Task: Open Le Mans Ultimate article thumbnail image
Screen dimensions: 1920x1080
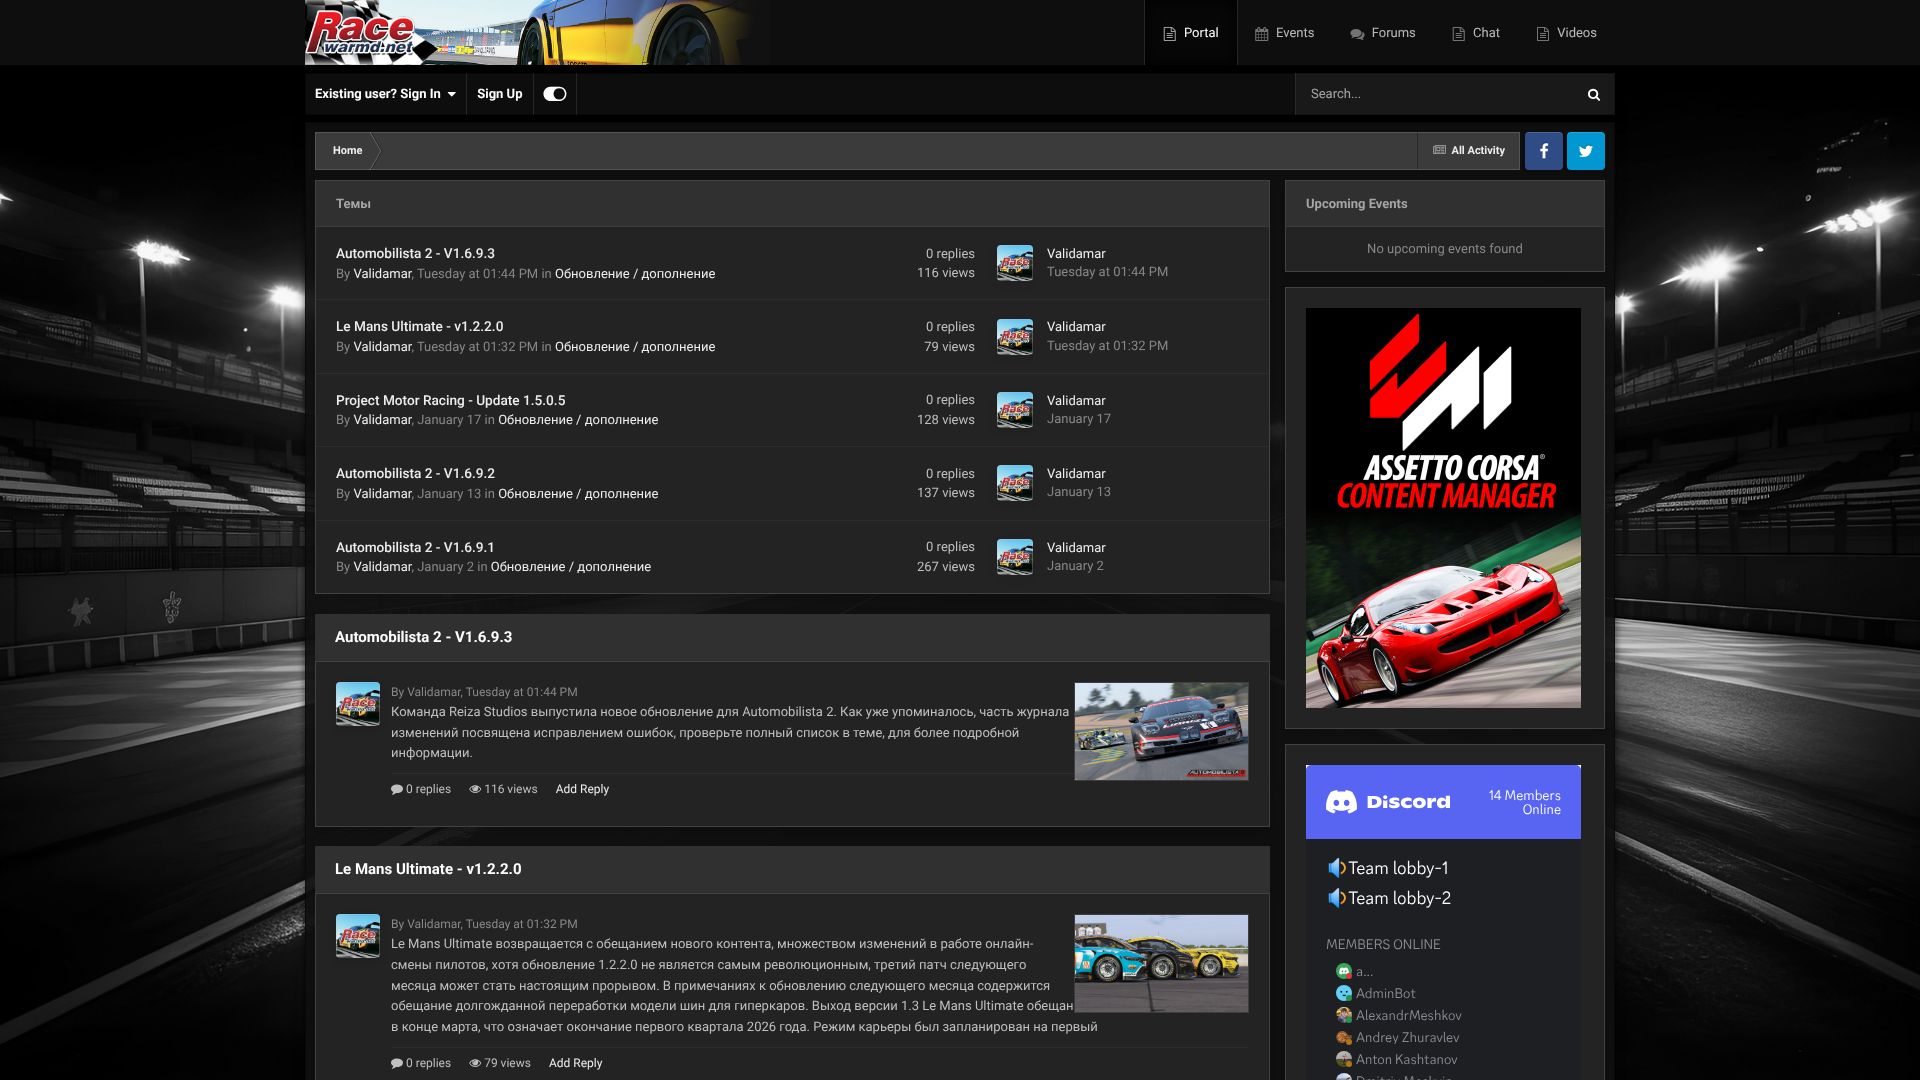Action: coord(1161,963)
